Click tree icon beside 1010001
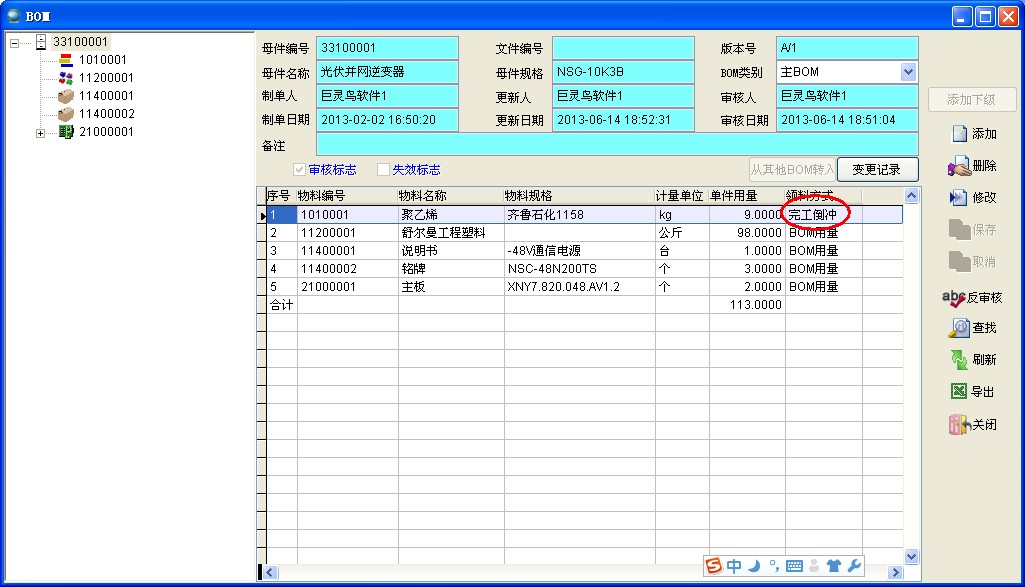 (x=65, y=60)
